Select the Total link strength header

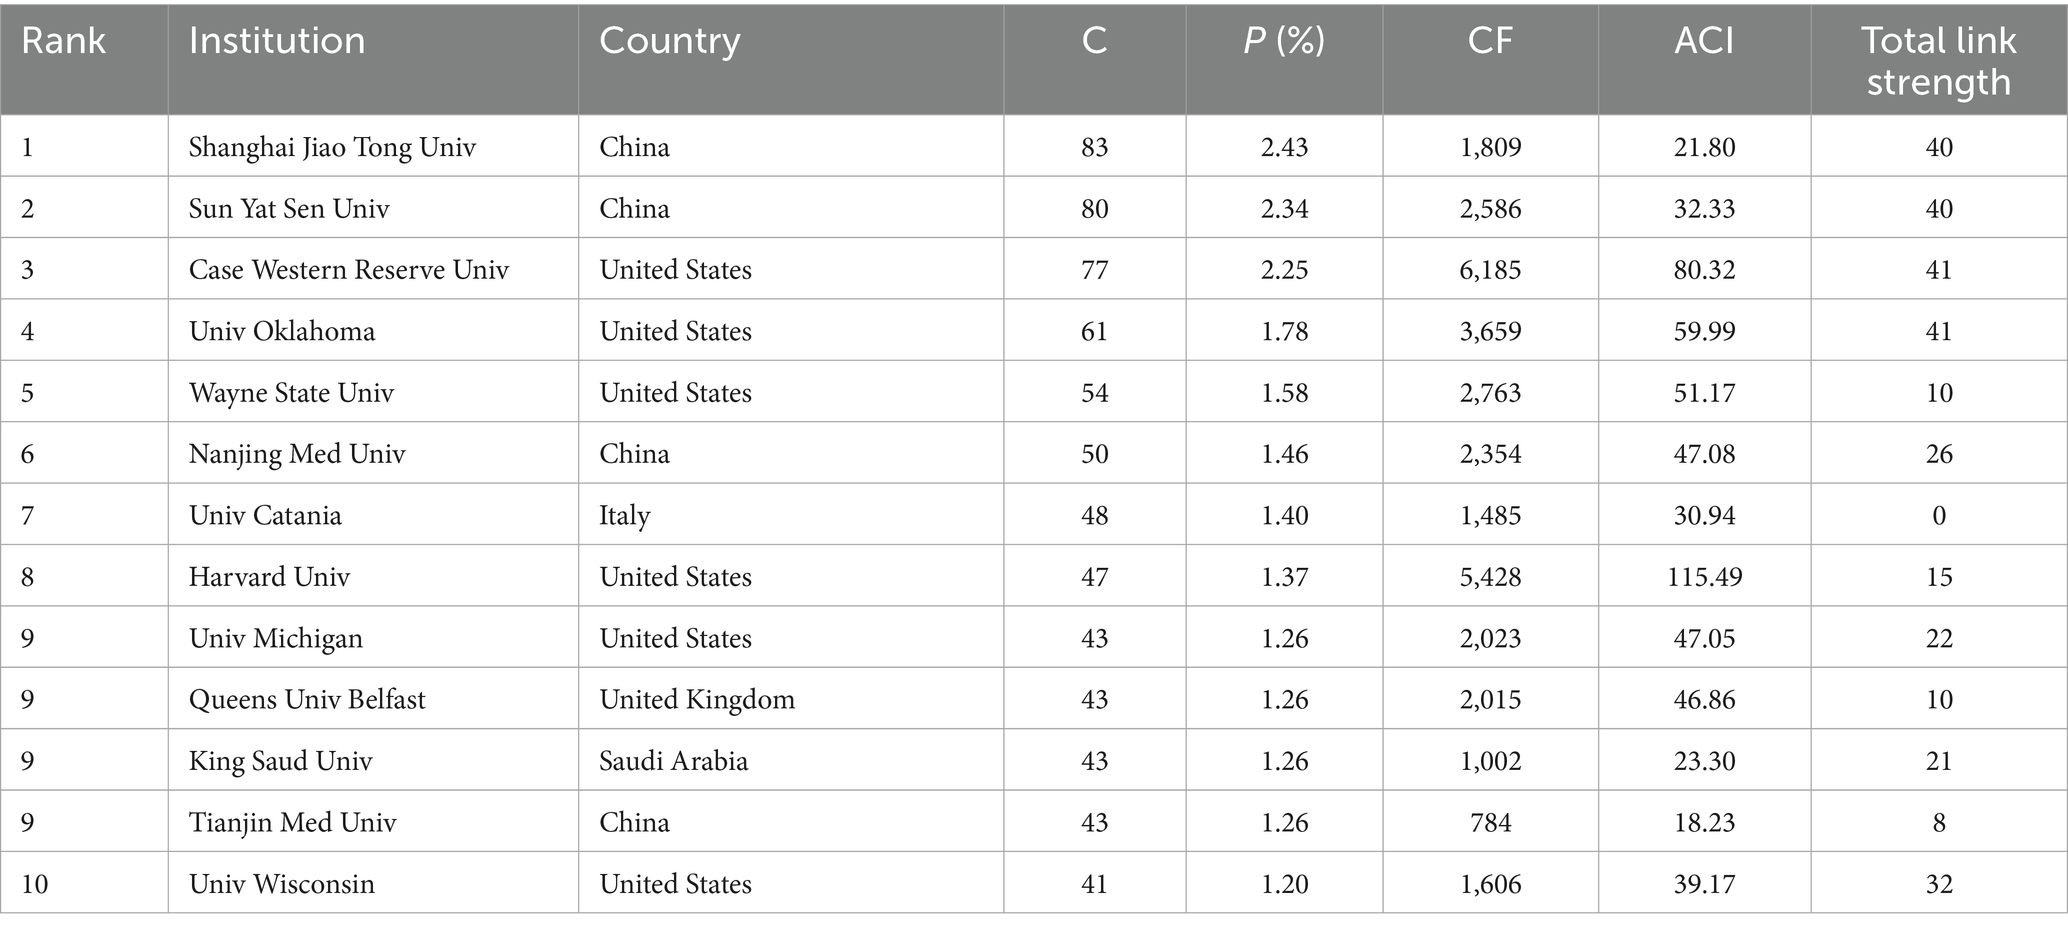pos(1938,61)
